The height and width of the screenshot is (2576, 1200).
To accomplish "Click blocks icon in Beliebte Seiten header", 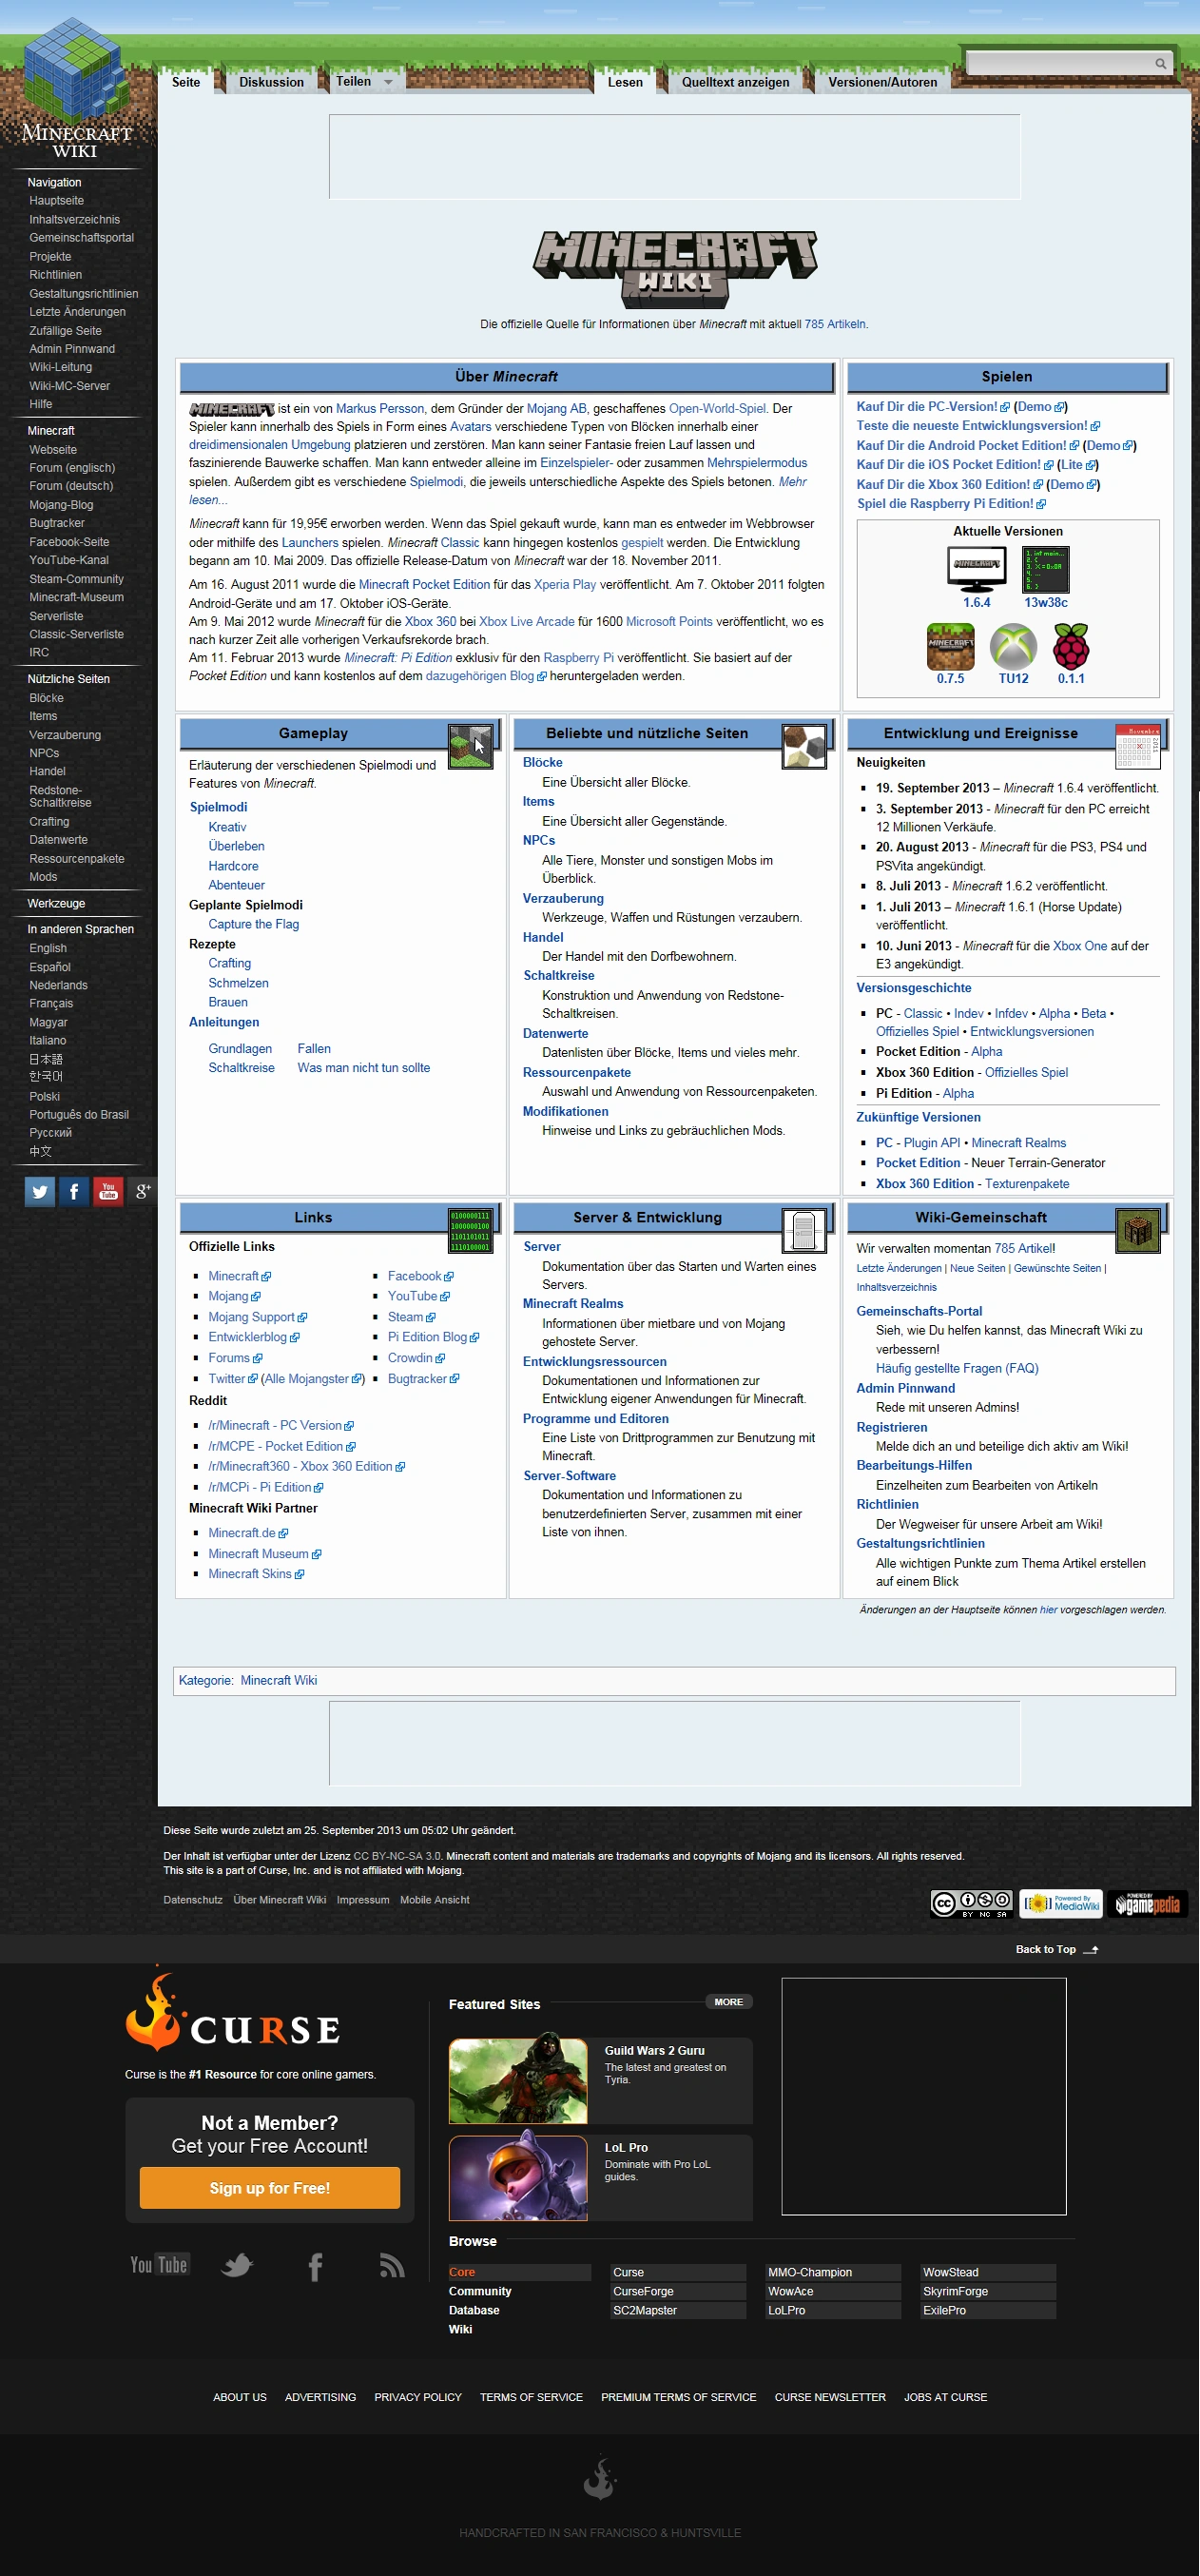I will (x=804, y=746).
